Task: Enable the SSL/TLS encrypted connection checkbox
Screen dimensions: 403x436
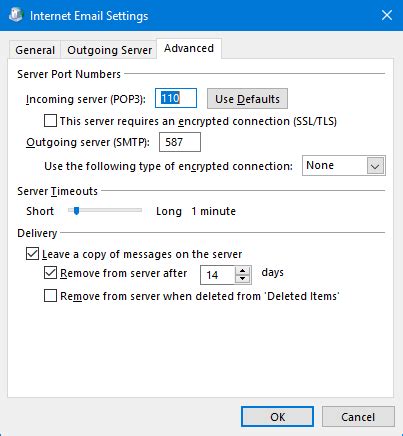Action: click(50, 121)
